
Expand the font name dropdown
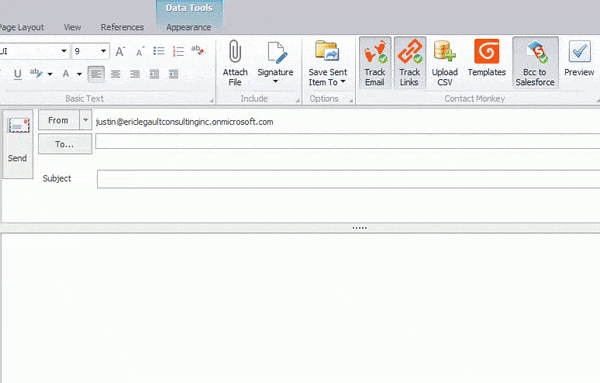tap(64, 51)
